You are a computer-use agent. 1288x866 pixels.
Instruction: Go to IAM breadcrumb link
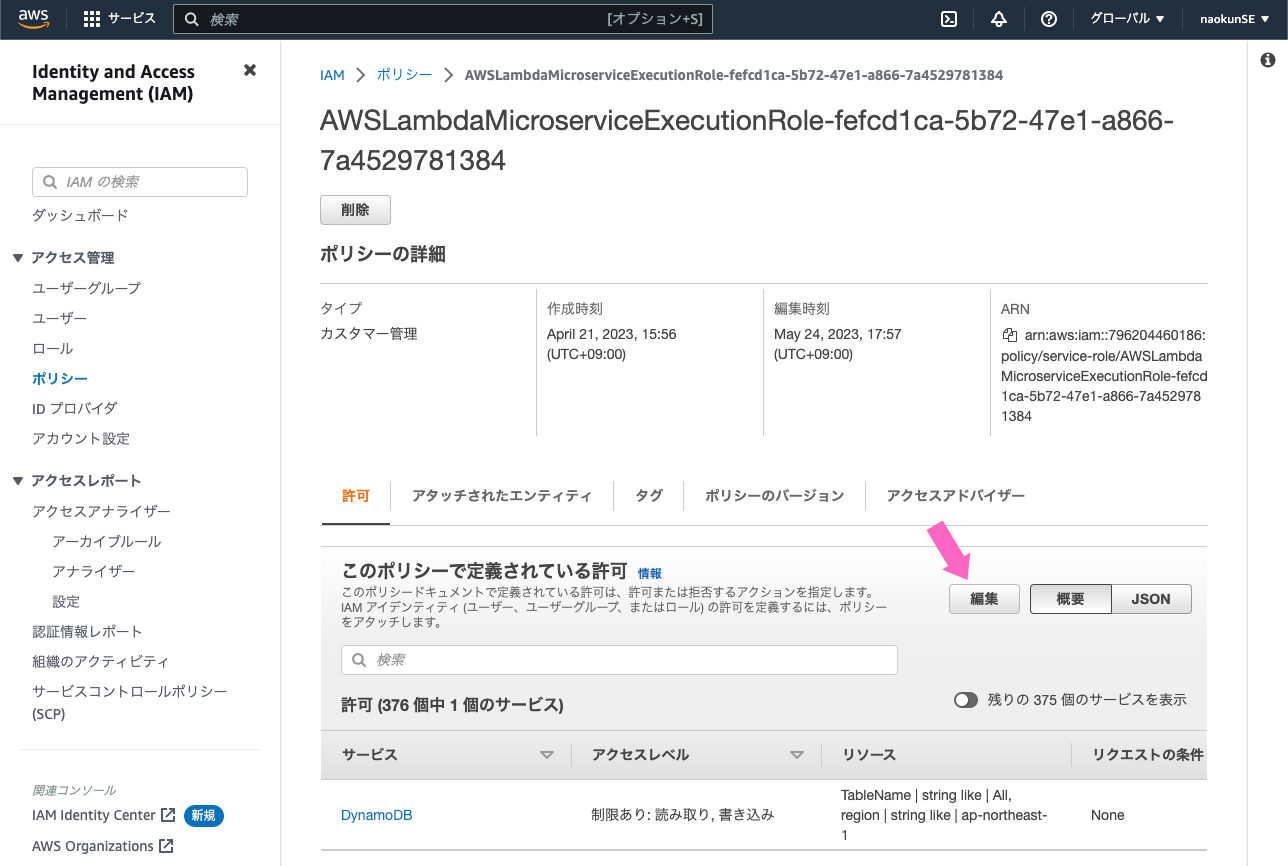click(332, 75)
